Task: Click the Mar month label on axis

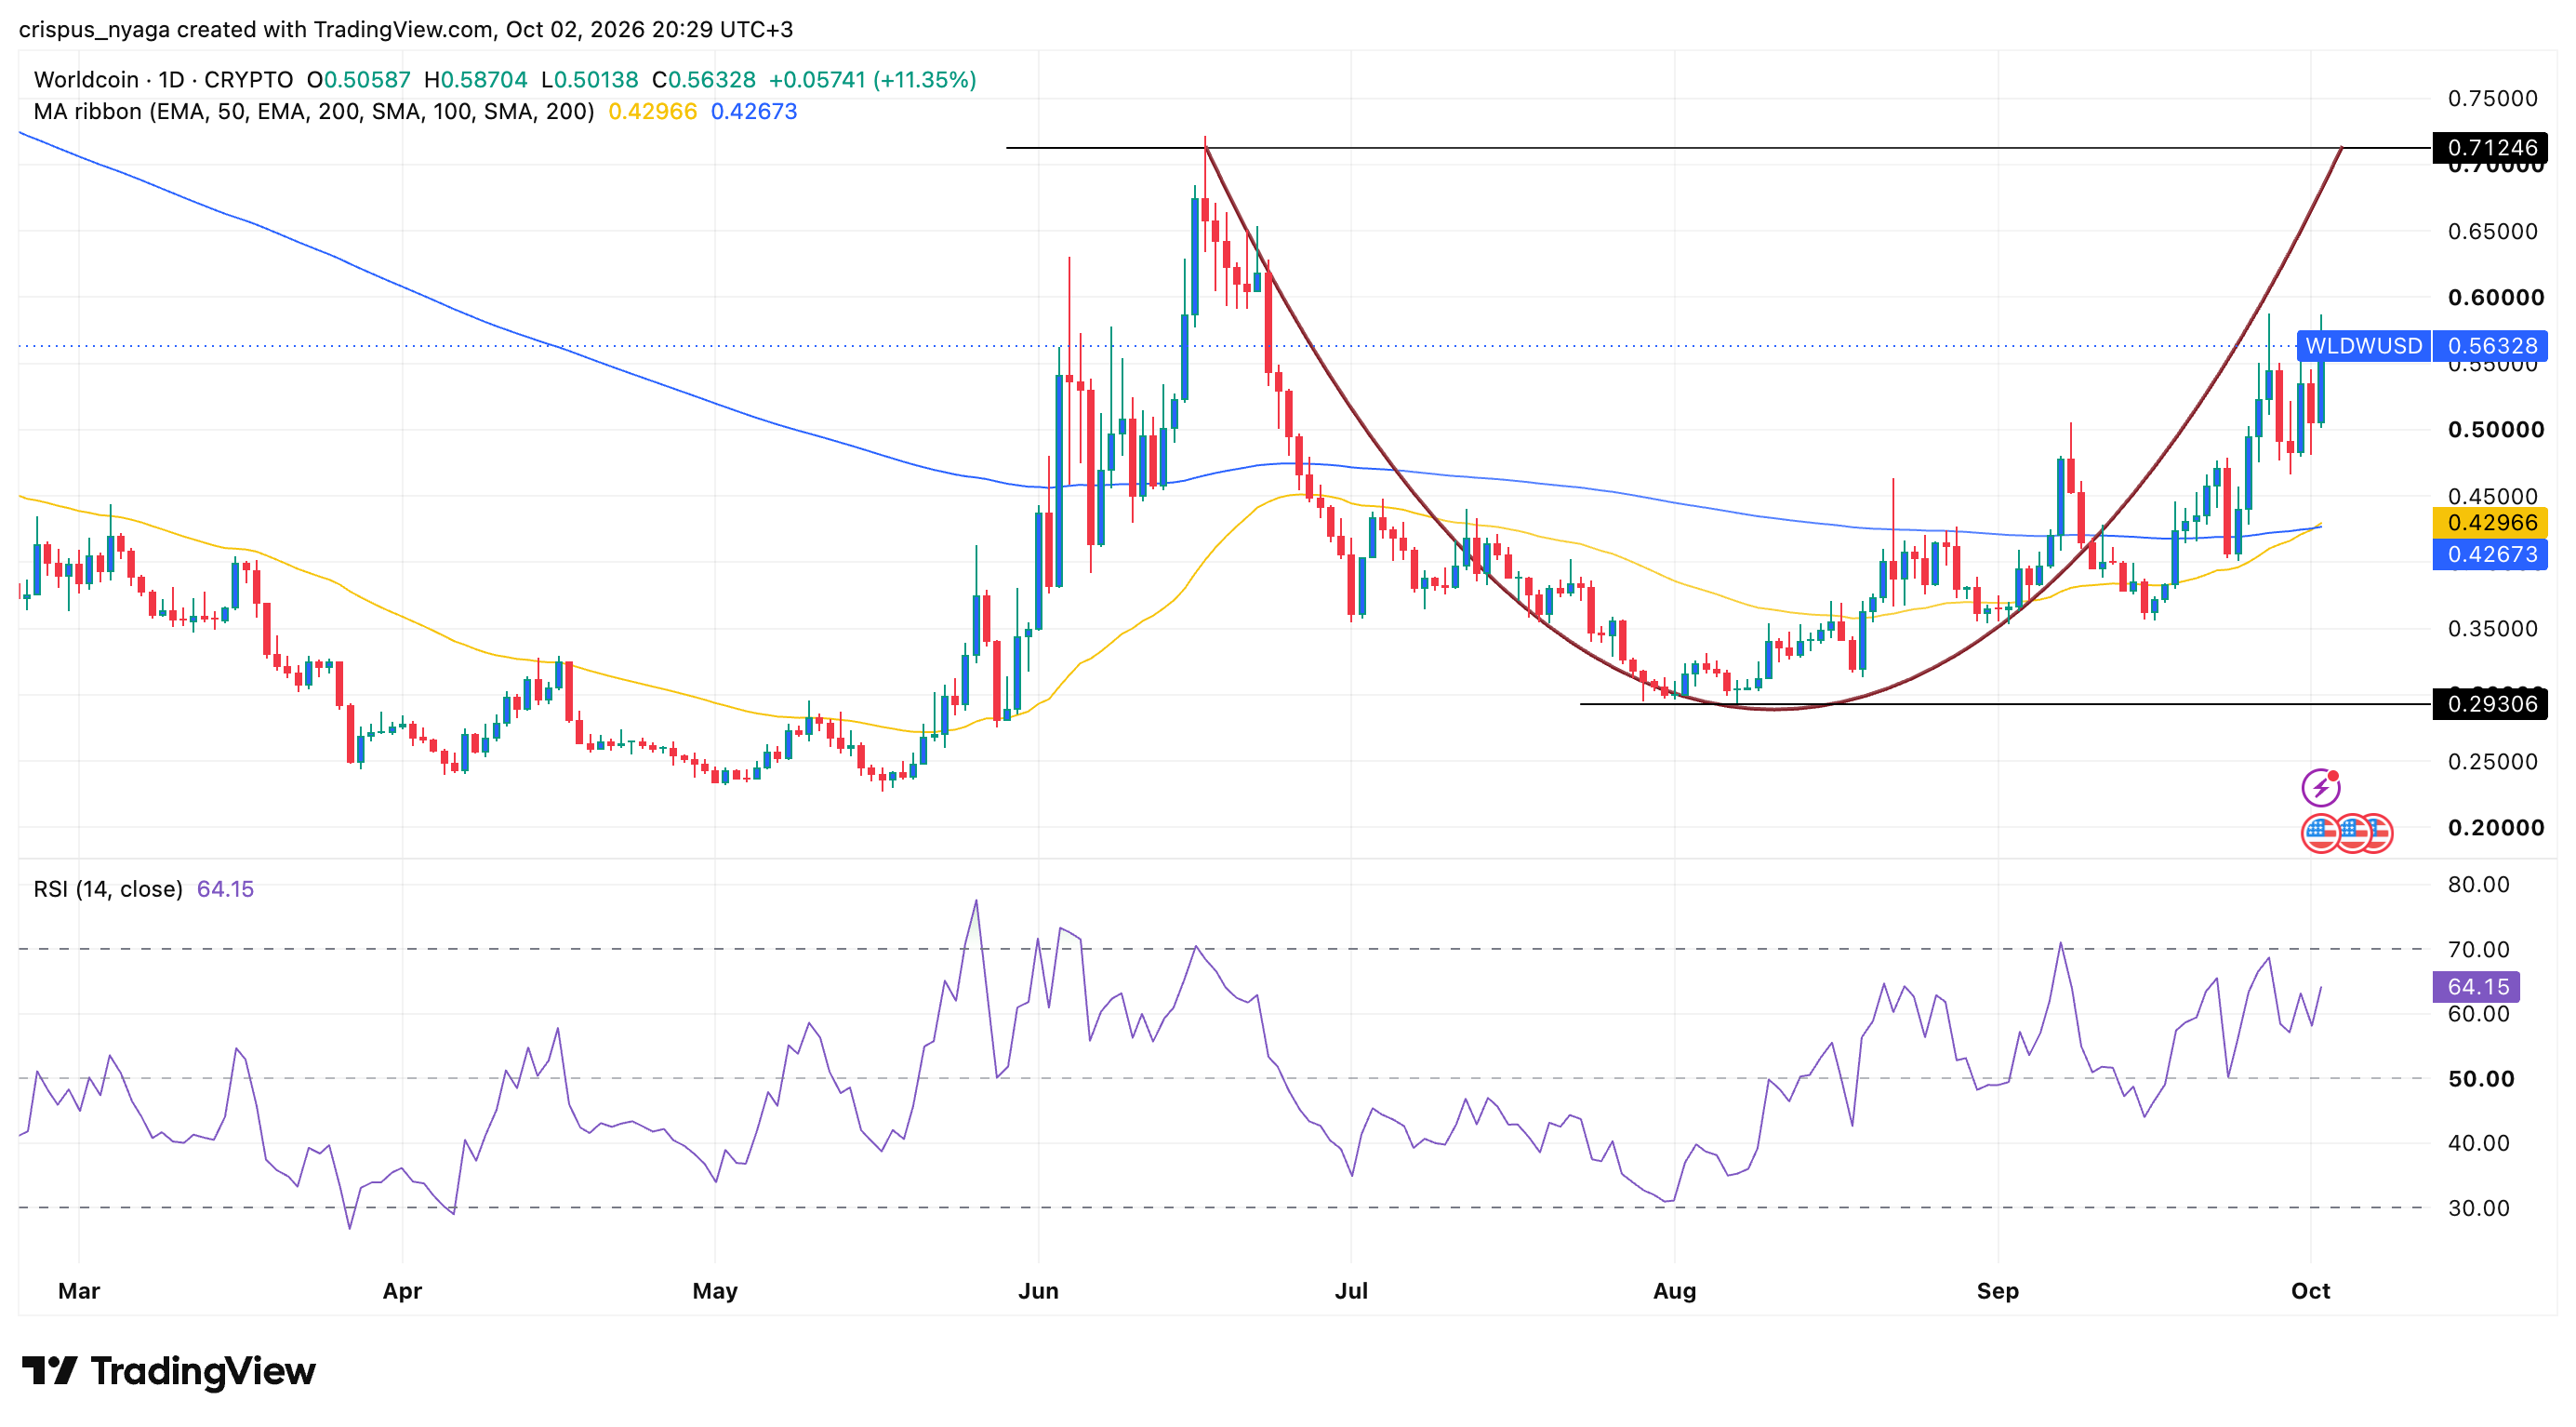Action: pyautogui.click(x=79, y=1291)
